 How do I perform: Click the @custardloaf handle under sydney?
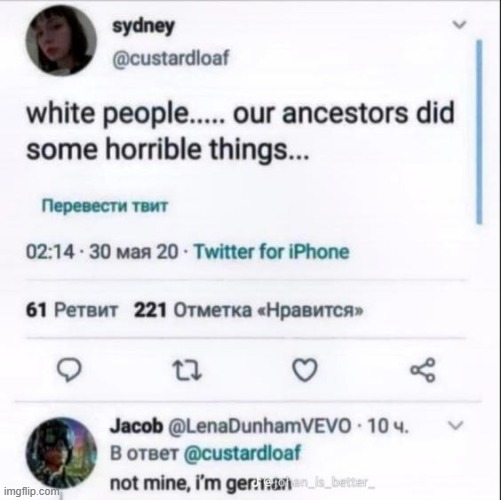point(171,59)
